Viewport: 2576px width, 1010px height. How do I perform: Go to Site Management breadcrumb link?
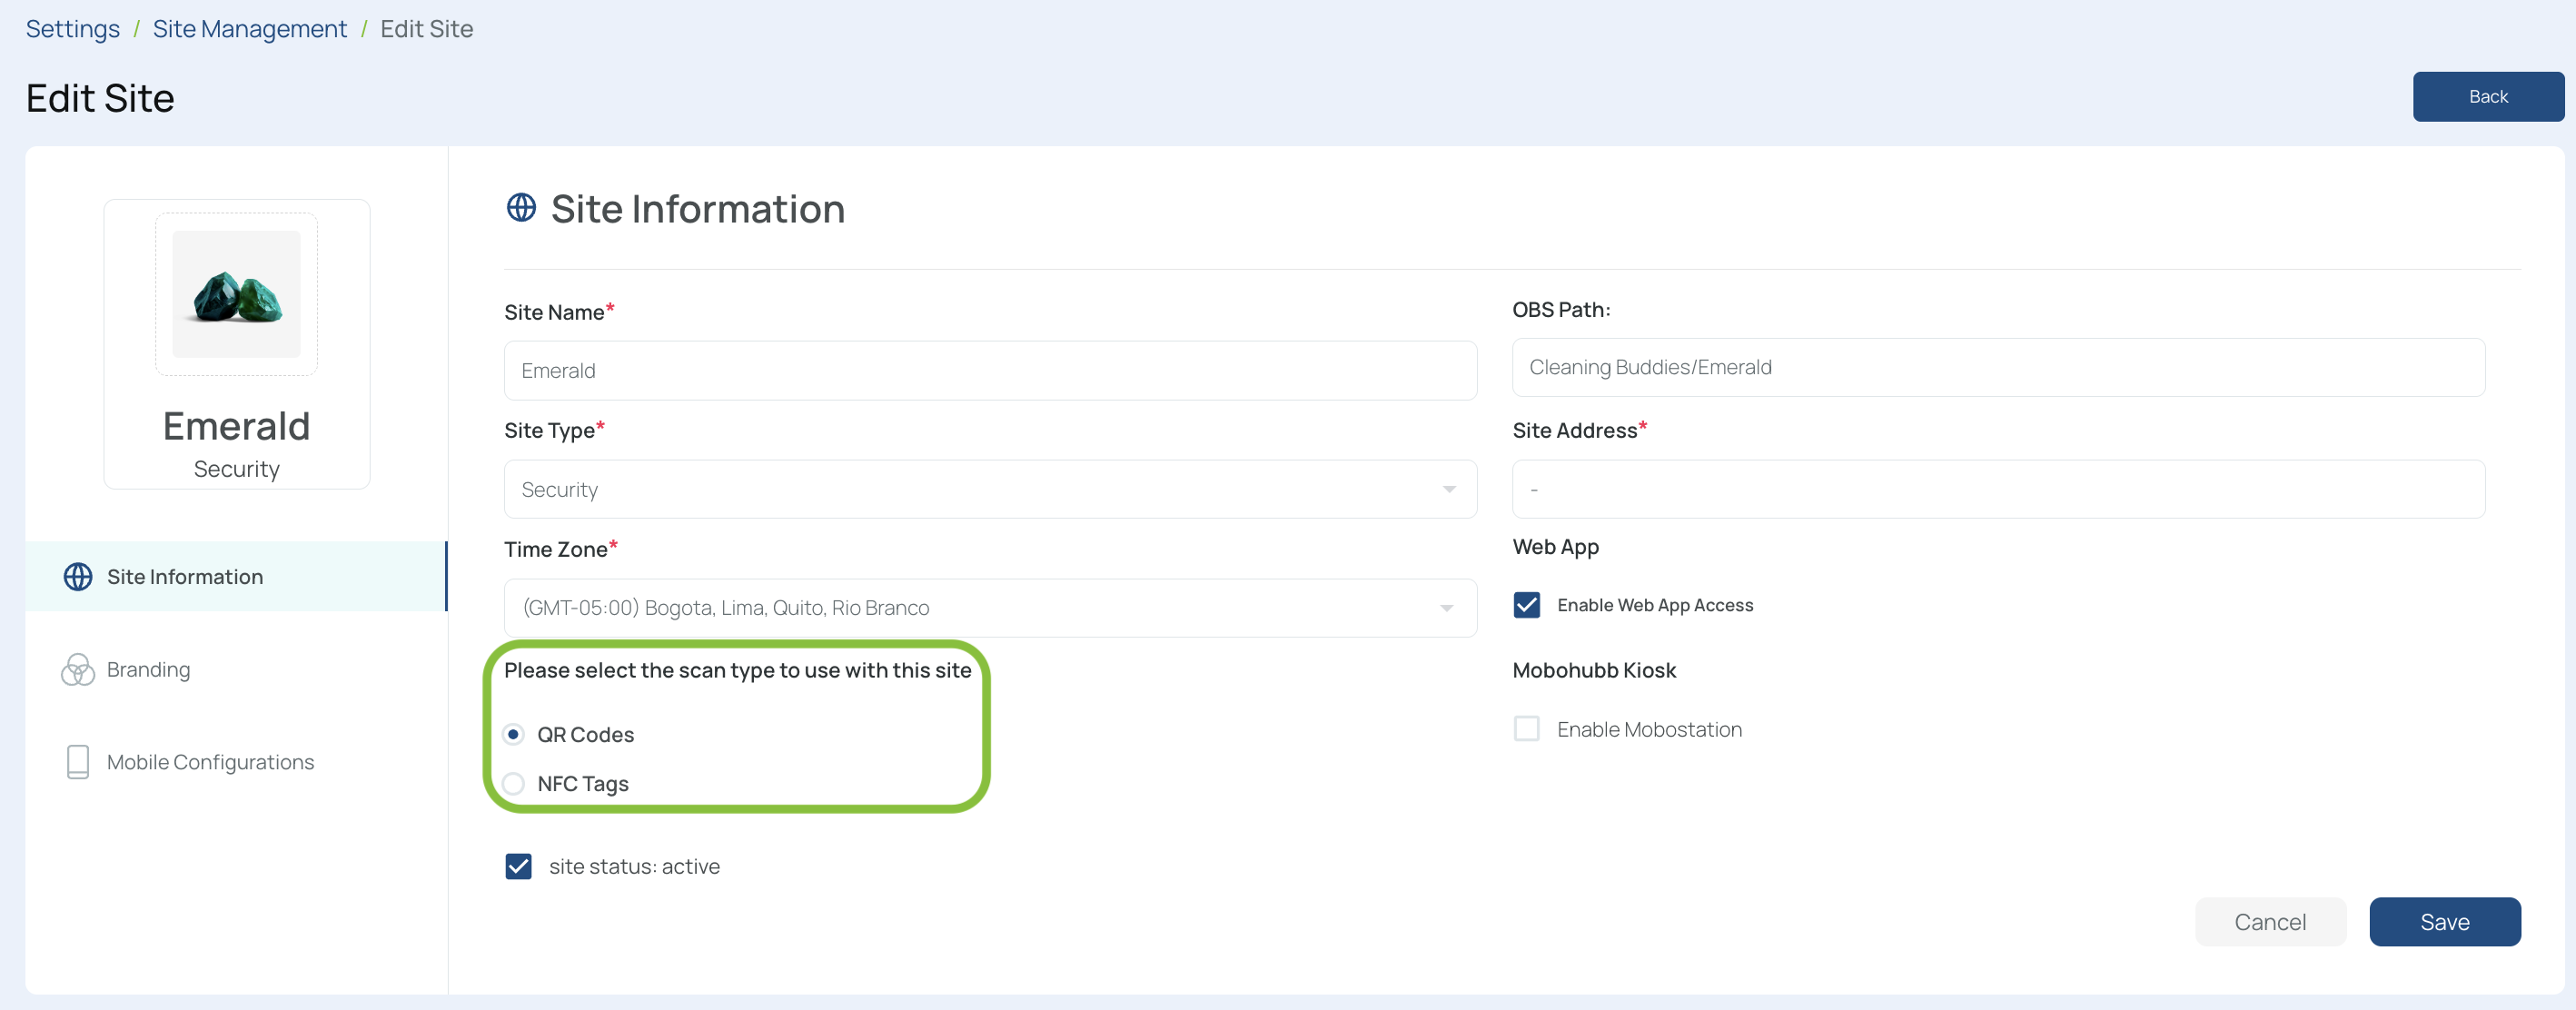click(249, 29)
